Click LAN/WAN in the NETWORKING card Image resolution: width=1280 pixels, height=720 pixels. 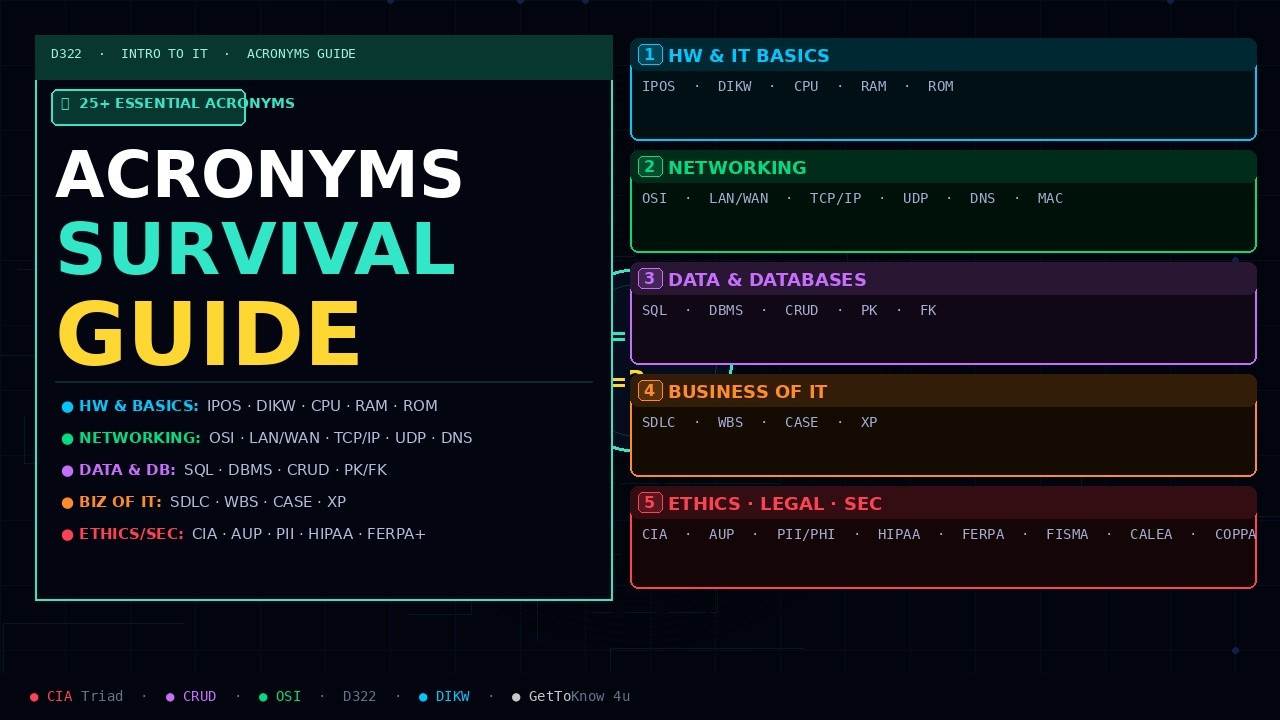pyautogui.click(x=738, y=199)
